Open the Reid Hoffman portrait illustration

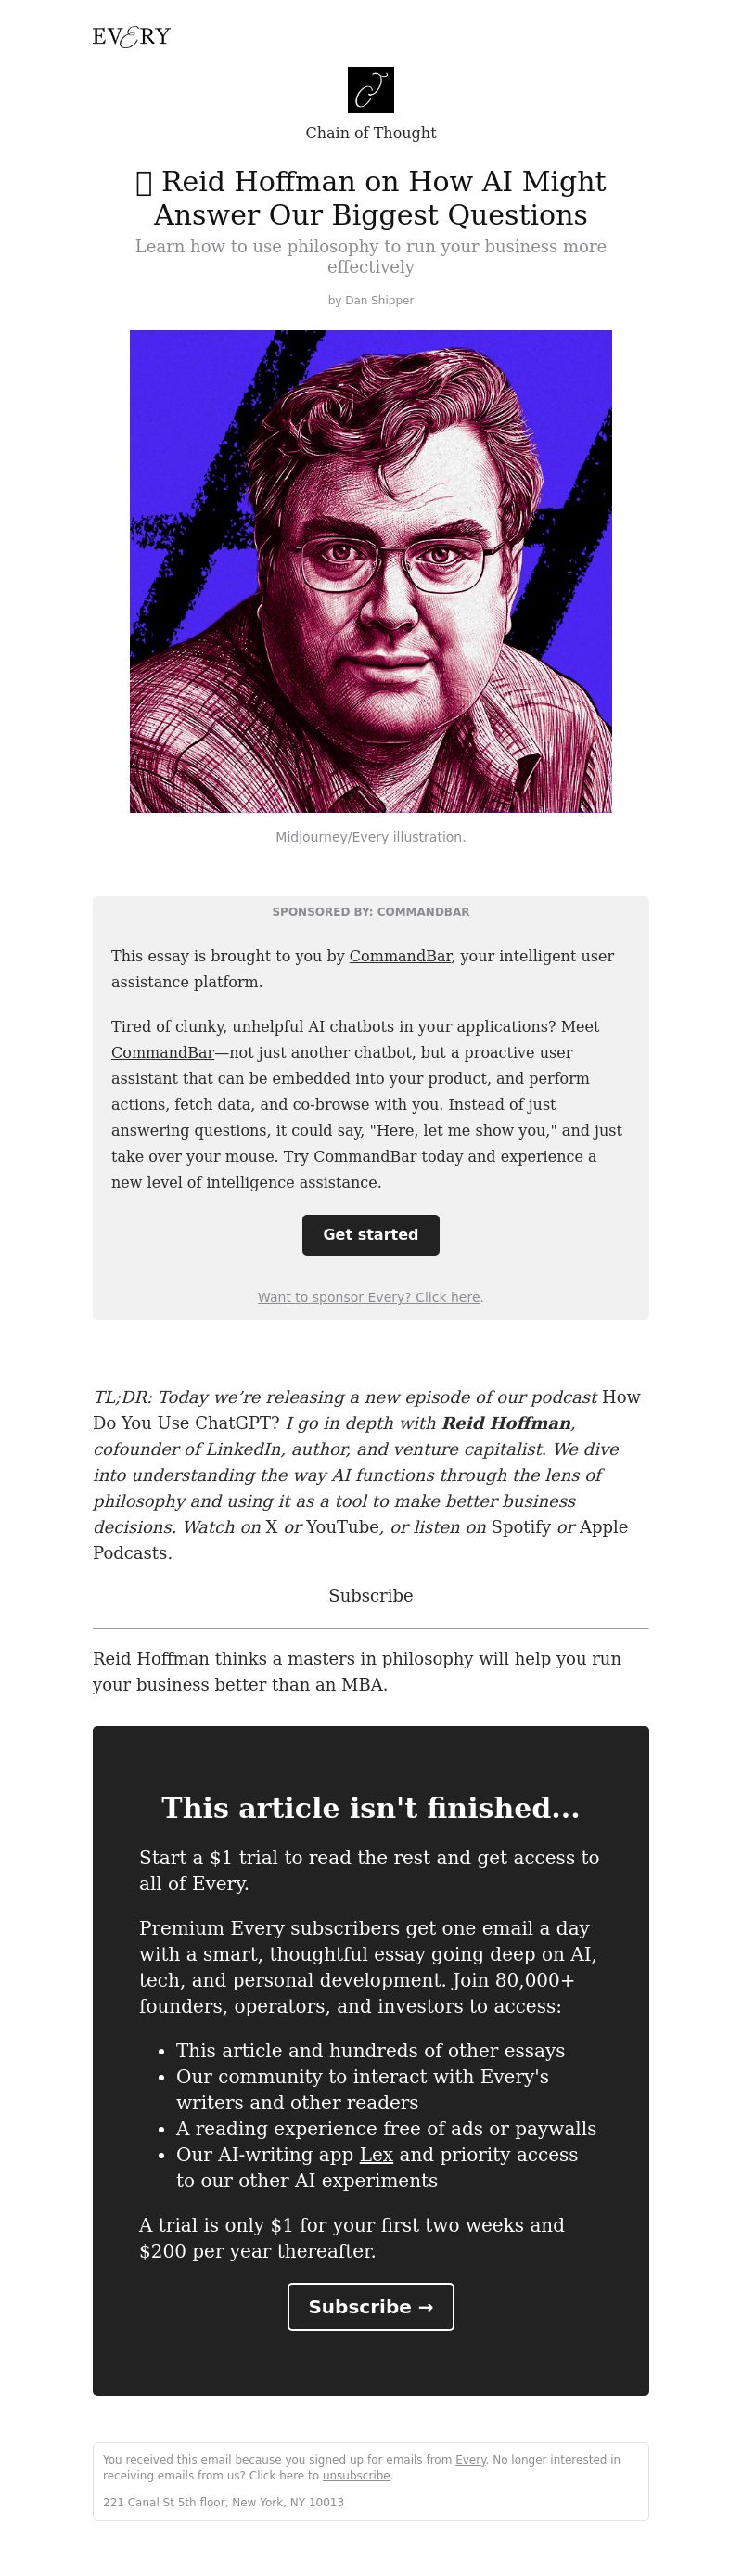point(370,571)
